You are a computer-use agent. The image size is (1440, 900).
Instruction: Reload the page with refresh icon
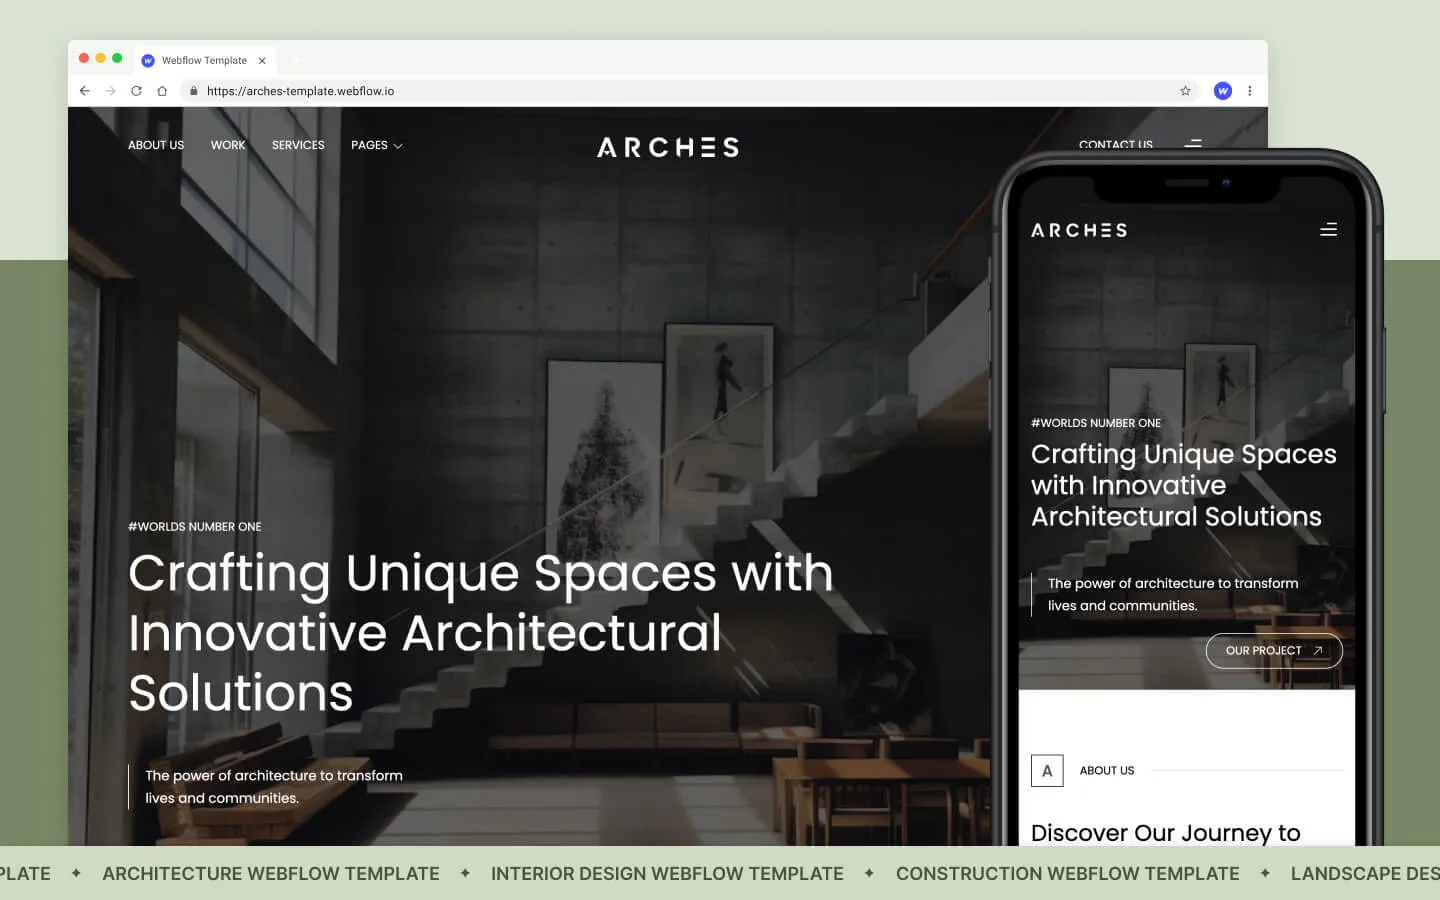(x=136, y=91)
